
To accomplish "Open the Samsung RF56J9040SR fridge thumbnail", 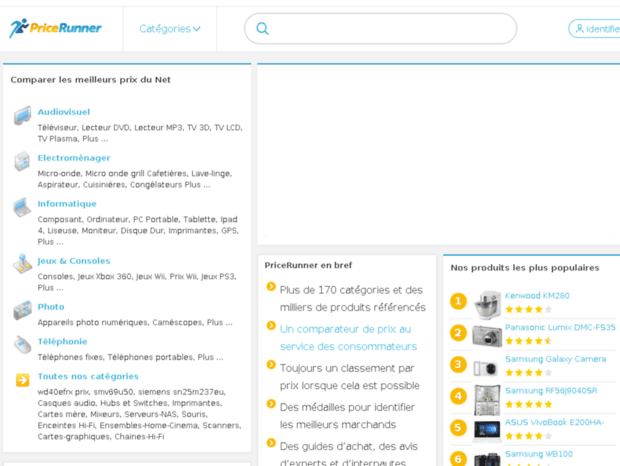I will pos(487,400).
